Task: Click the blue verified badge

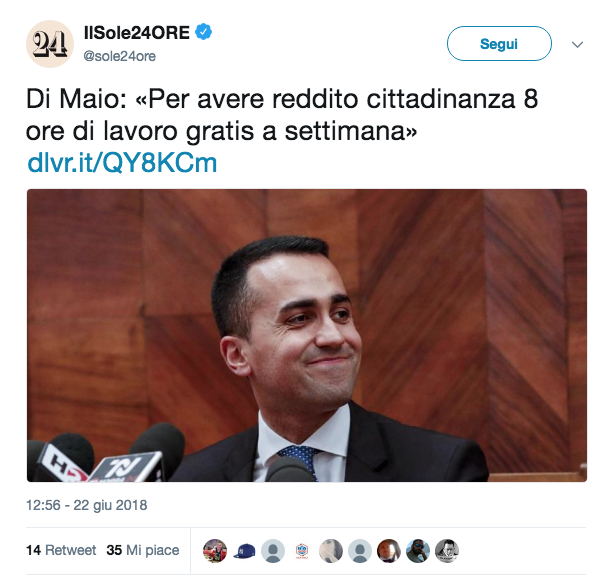Action: click(x=204, y=32)
